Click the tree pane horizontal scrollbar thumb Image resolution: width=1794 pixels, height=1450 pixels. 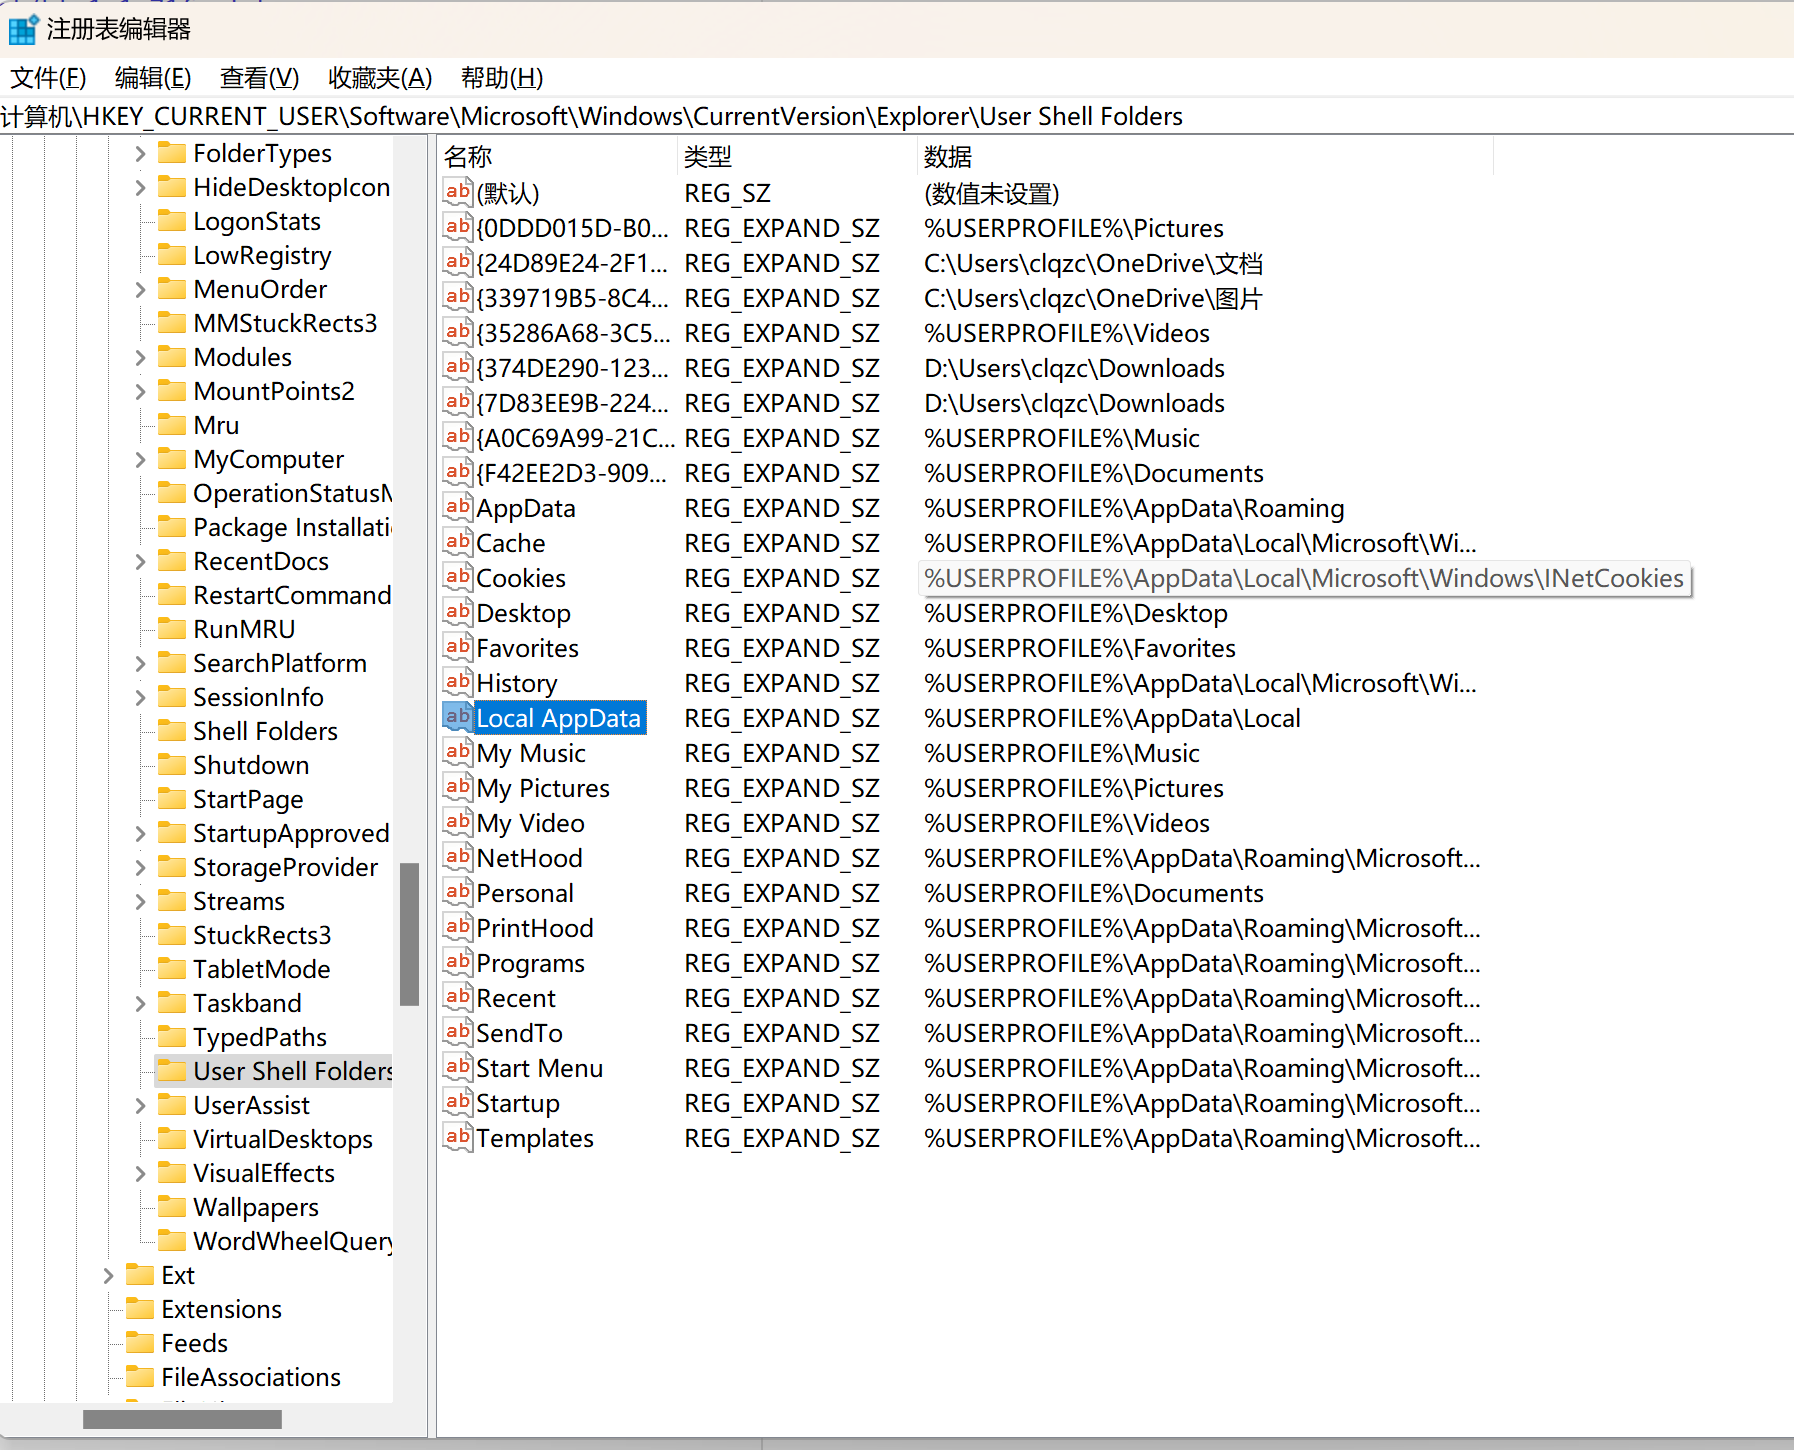click(x=182, y=1419)
